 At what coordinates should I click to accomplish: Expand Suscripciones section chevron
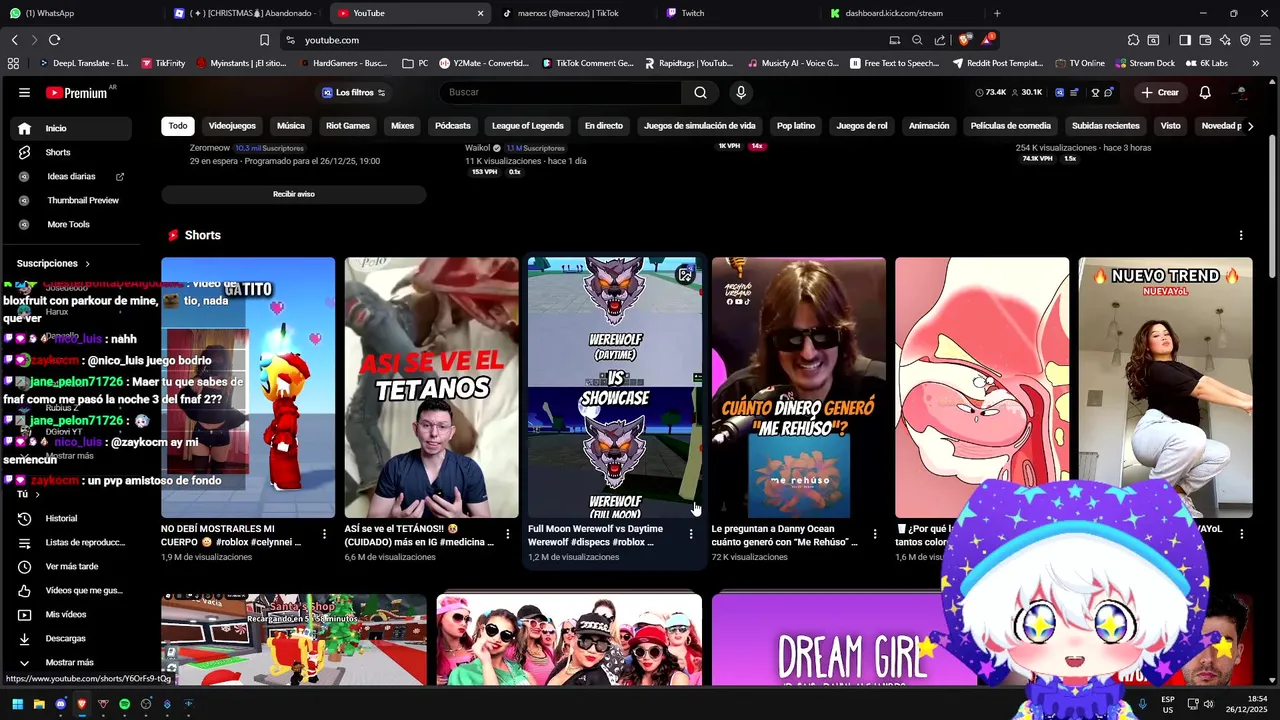87,264
